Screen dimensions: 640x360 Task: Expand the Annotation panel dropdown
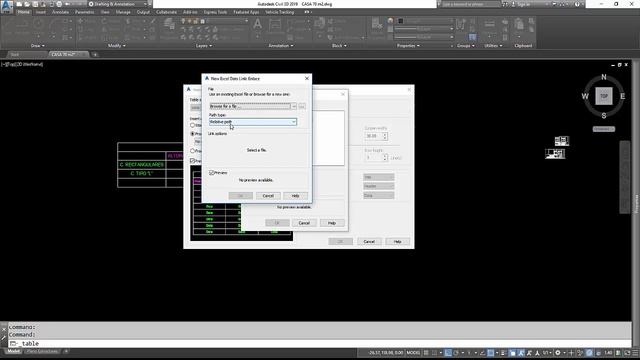(281, 46)
